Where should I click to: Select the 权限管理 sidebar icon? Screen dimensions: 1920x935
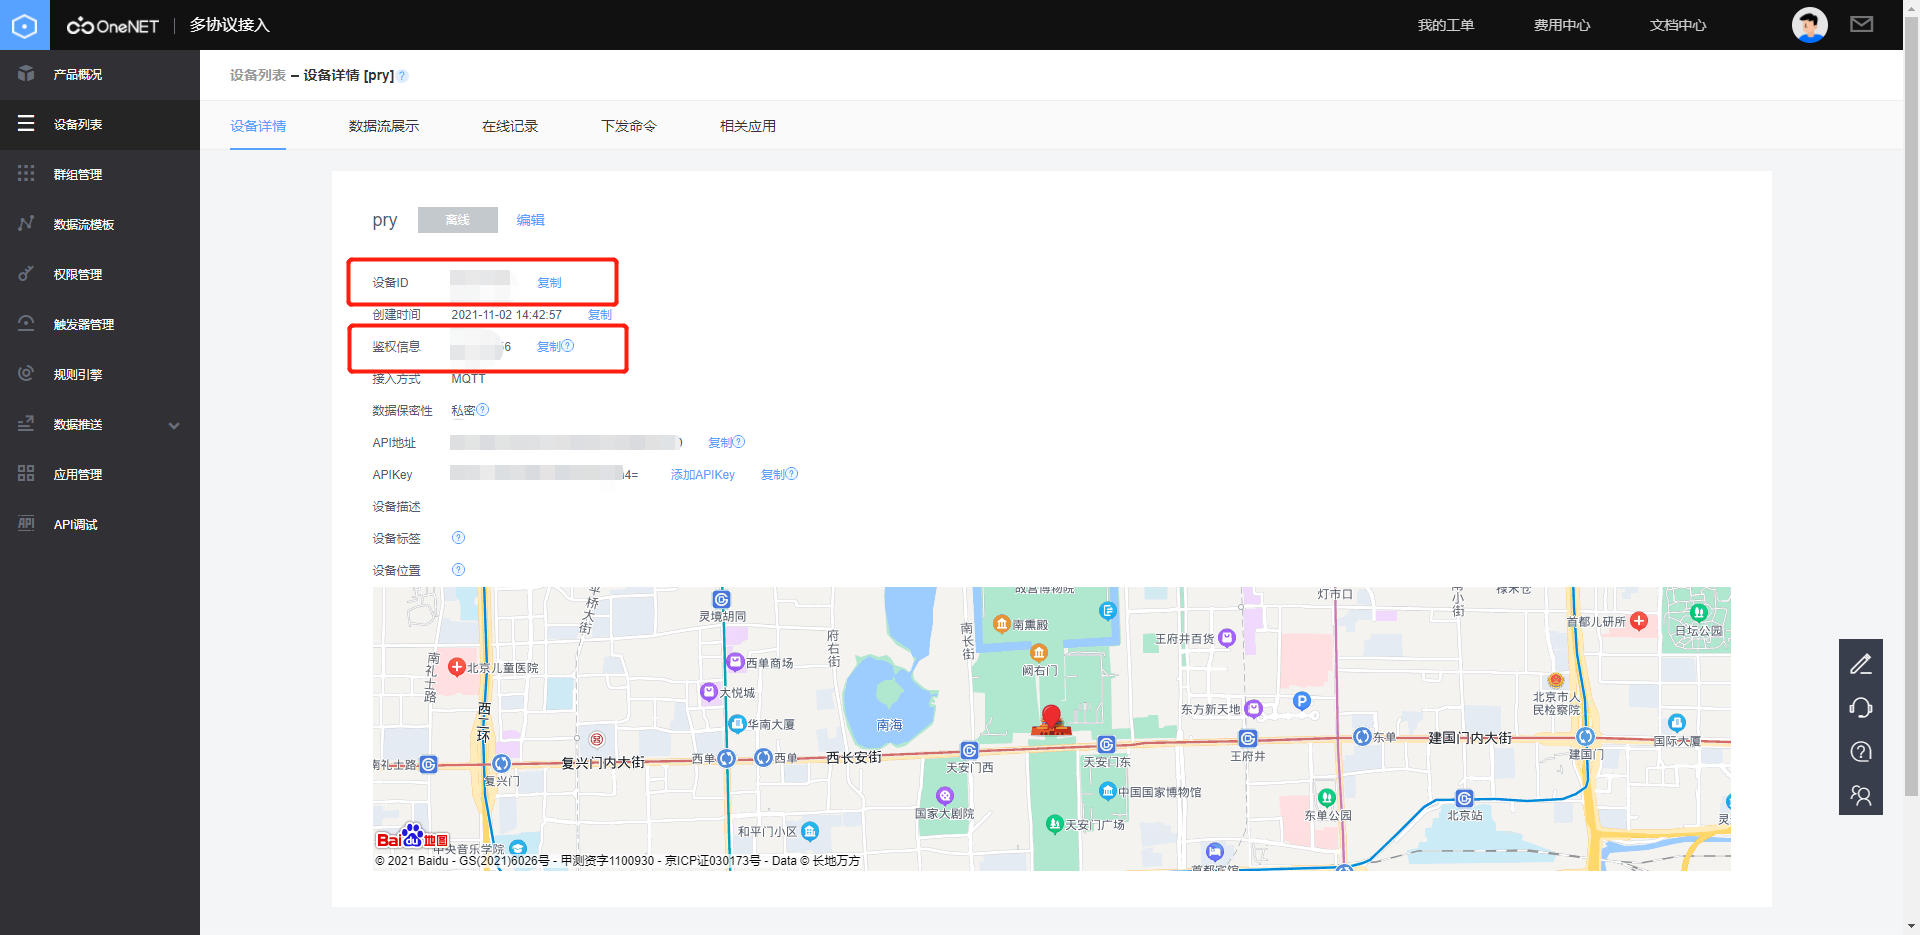26,273
